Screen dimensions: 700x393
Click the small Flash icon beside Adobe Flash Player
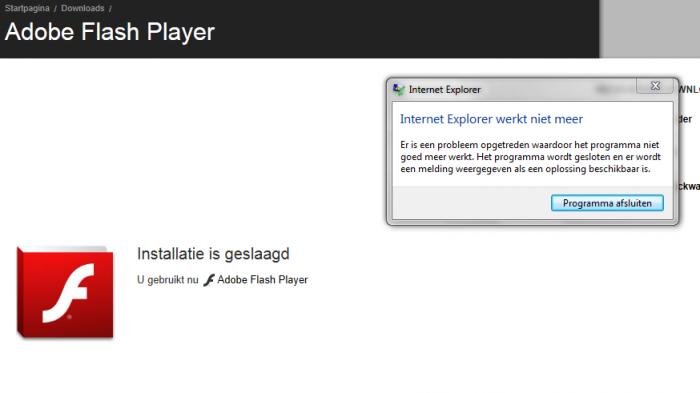tap(209, 280)
